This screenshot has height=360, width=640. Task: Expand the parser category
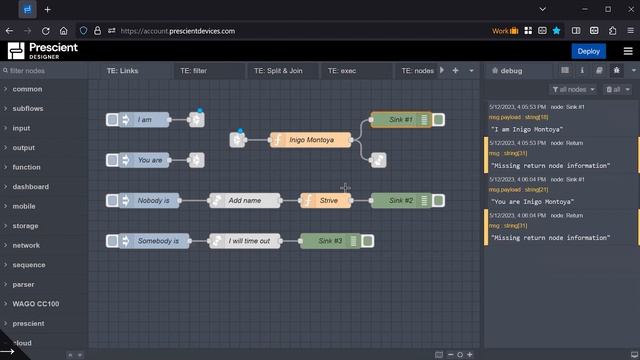23,284
